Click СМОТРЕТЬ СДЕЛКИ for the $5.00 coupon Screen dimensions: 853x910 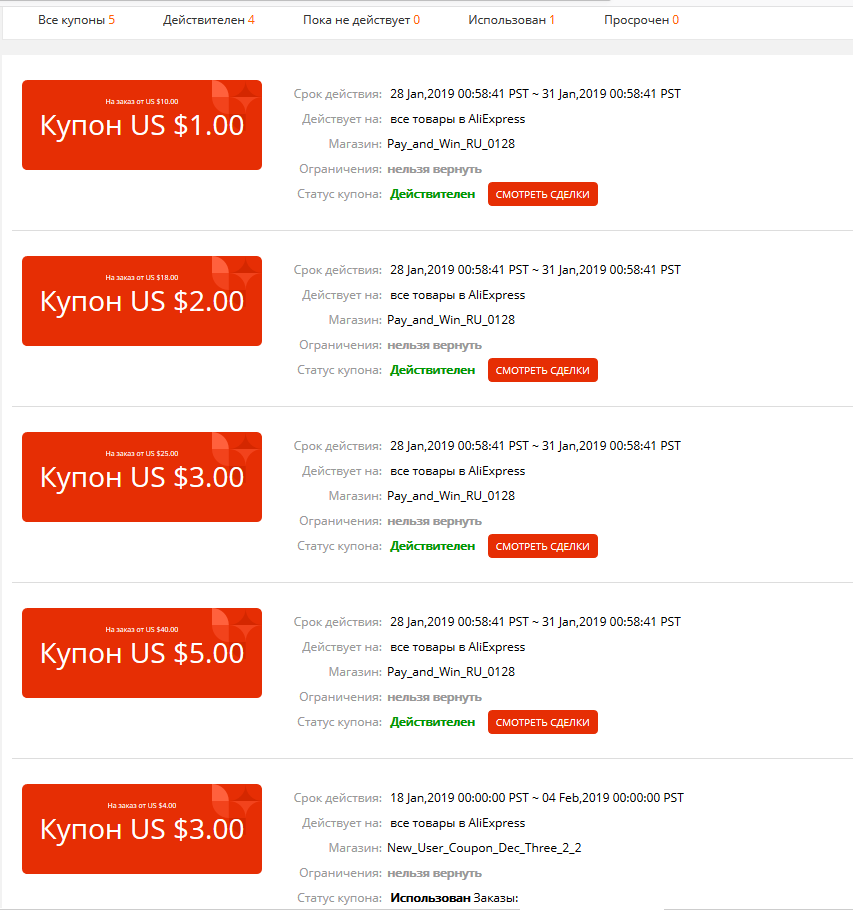pyautogui.click(x=543, y=722)
